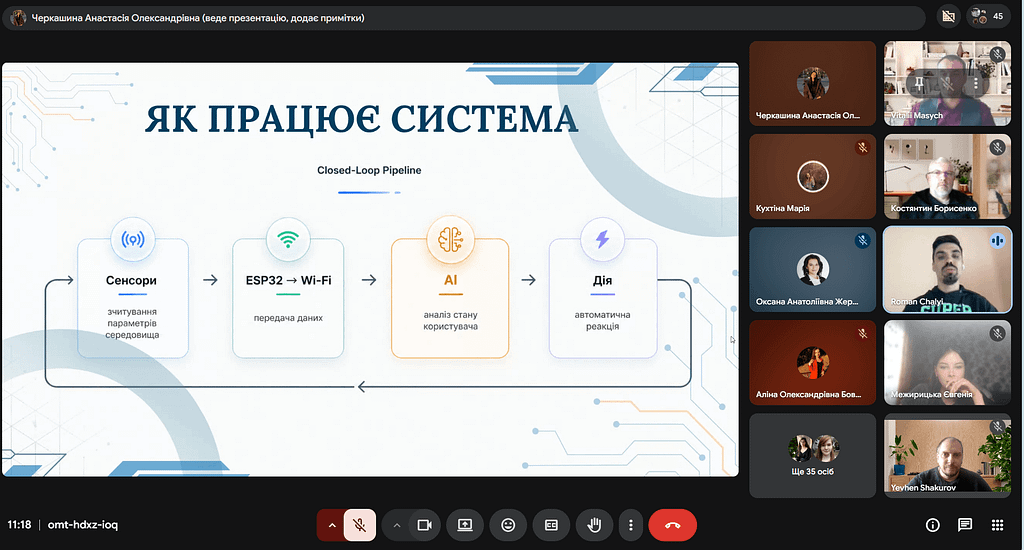The image size is (1024, 550).
Task: Open more options three-dot menu in toolbar
Action: point(630,525)
